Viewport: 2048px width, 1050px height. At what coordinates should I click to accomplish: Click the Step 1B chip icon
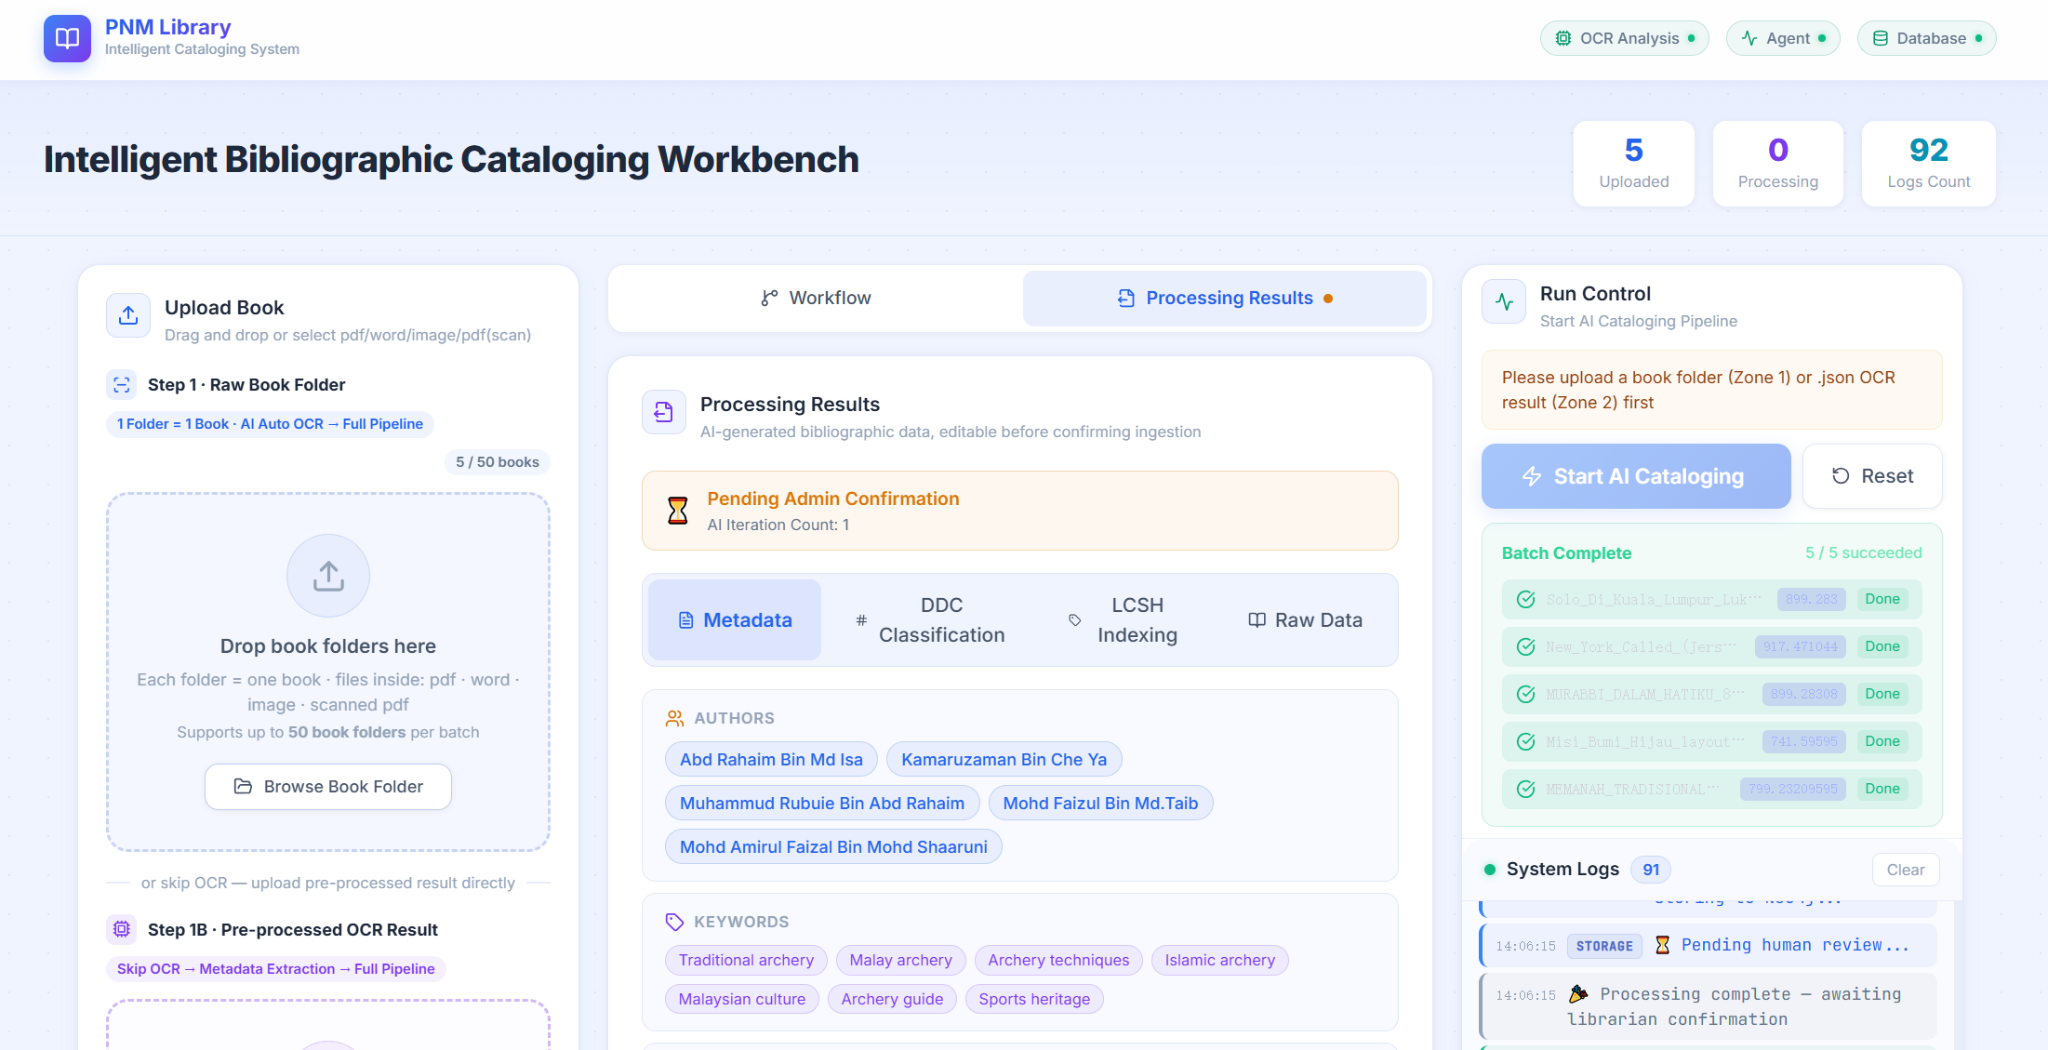[122, 929]
